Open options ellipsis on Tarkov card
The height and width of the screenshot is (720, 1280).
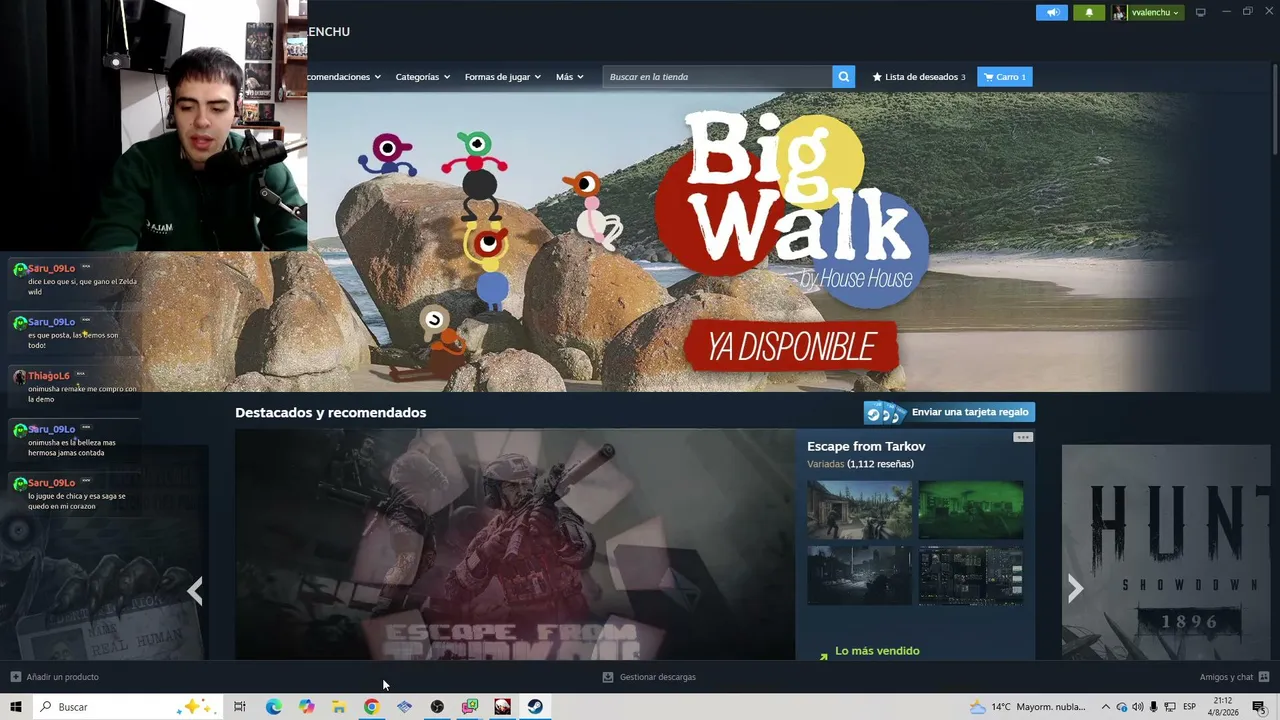[x=1022, y=437]
